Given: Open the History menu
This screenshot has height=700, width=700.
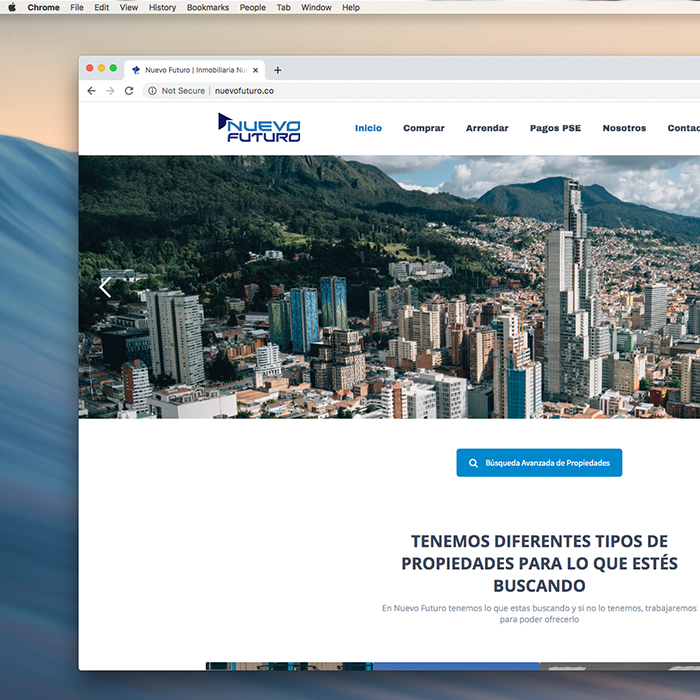Looking at the screenshot, I should (x=162, y=8).
